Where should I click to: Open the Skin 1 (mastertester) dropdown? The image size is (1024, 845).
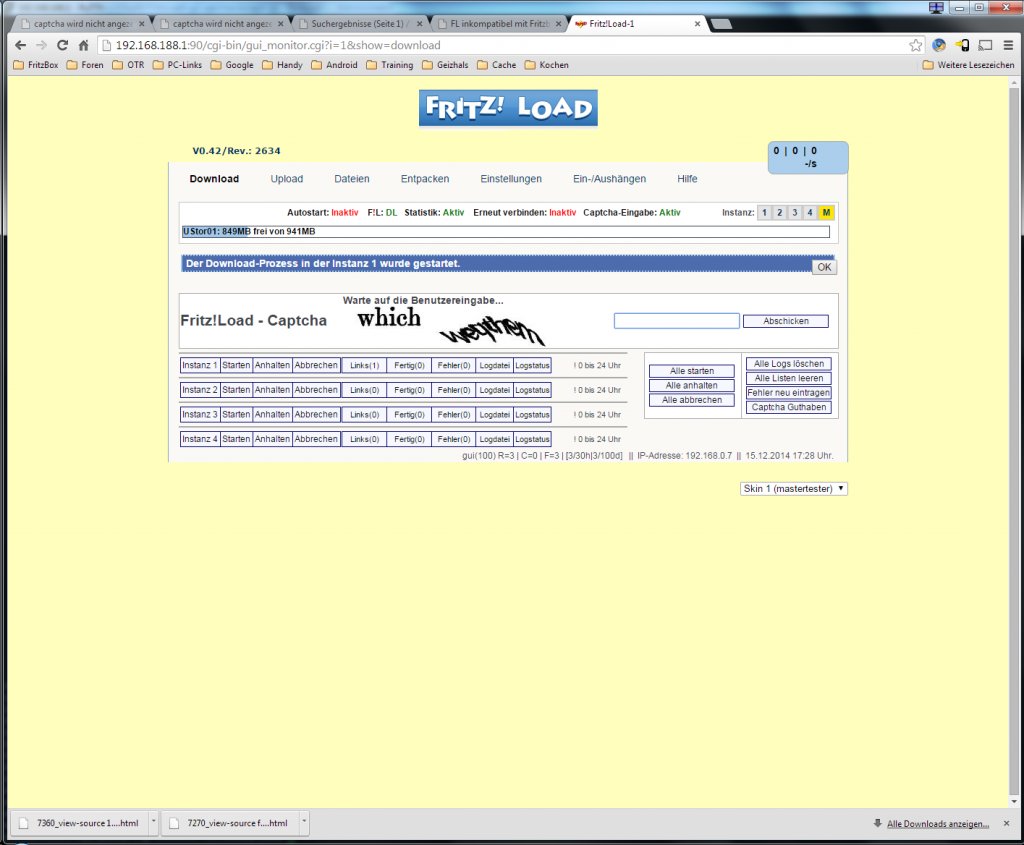click(793, 488)
